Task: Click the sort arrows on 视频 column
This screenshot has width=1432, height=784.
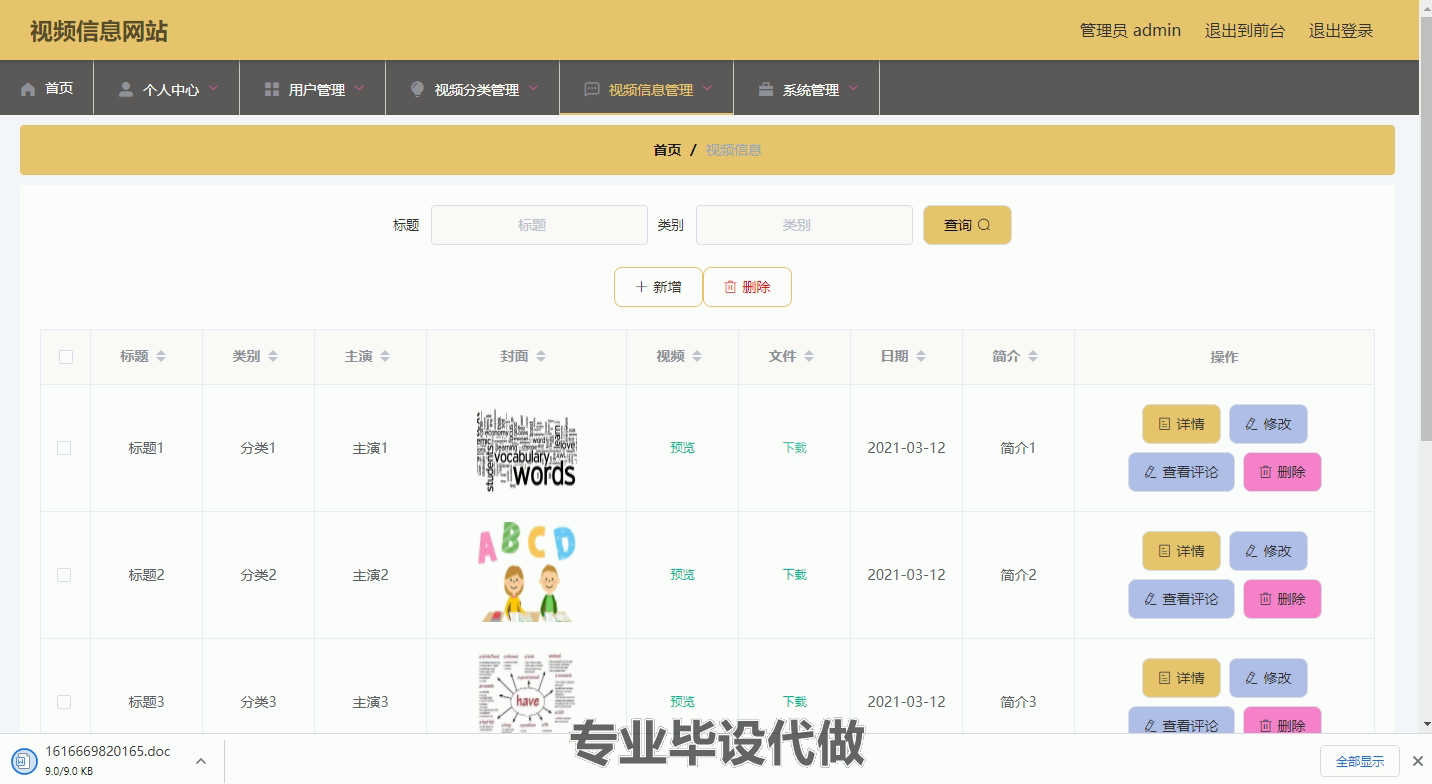Action: tap(697, 357)
